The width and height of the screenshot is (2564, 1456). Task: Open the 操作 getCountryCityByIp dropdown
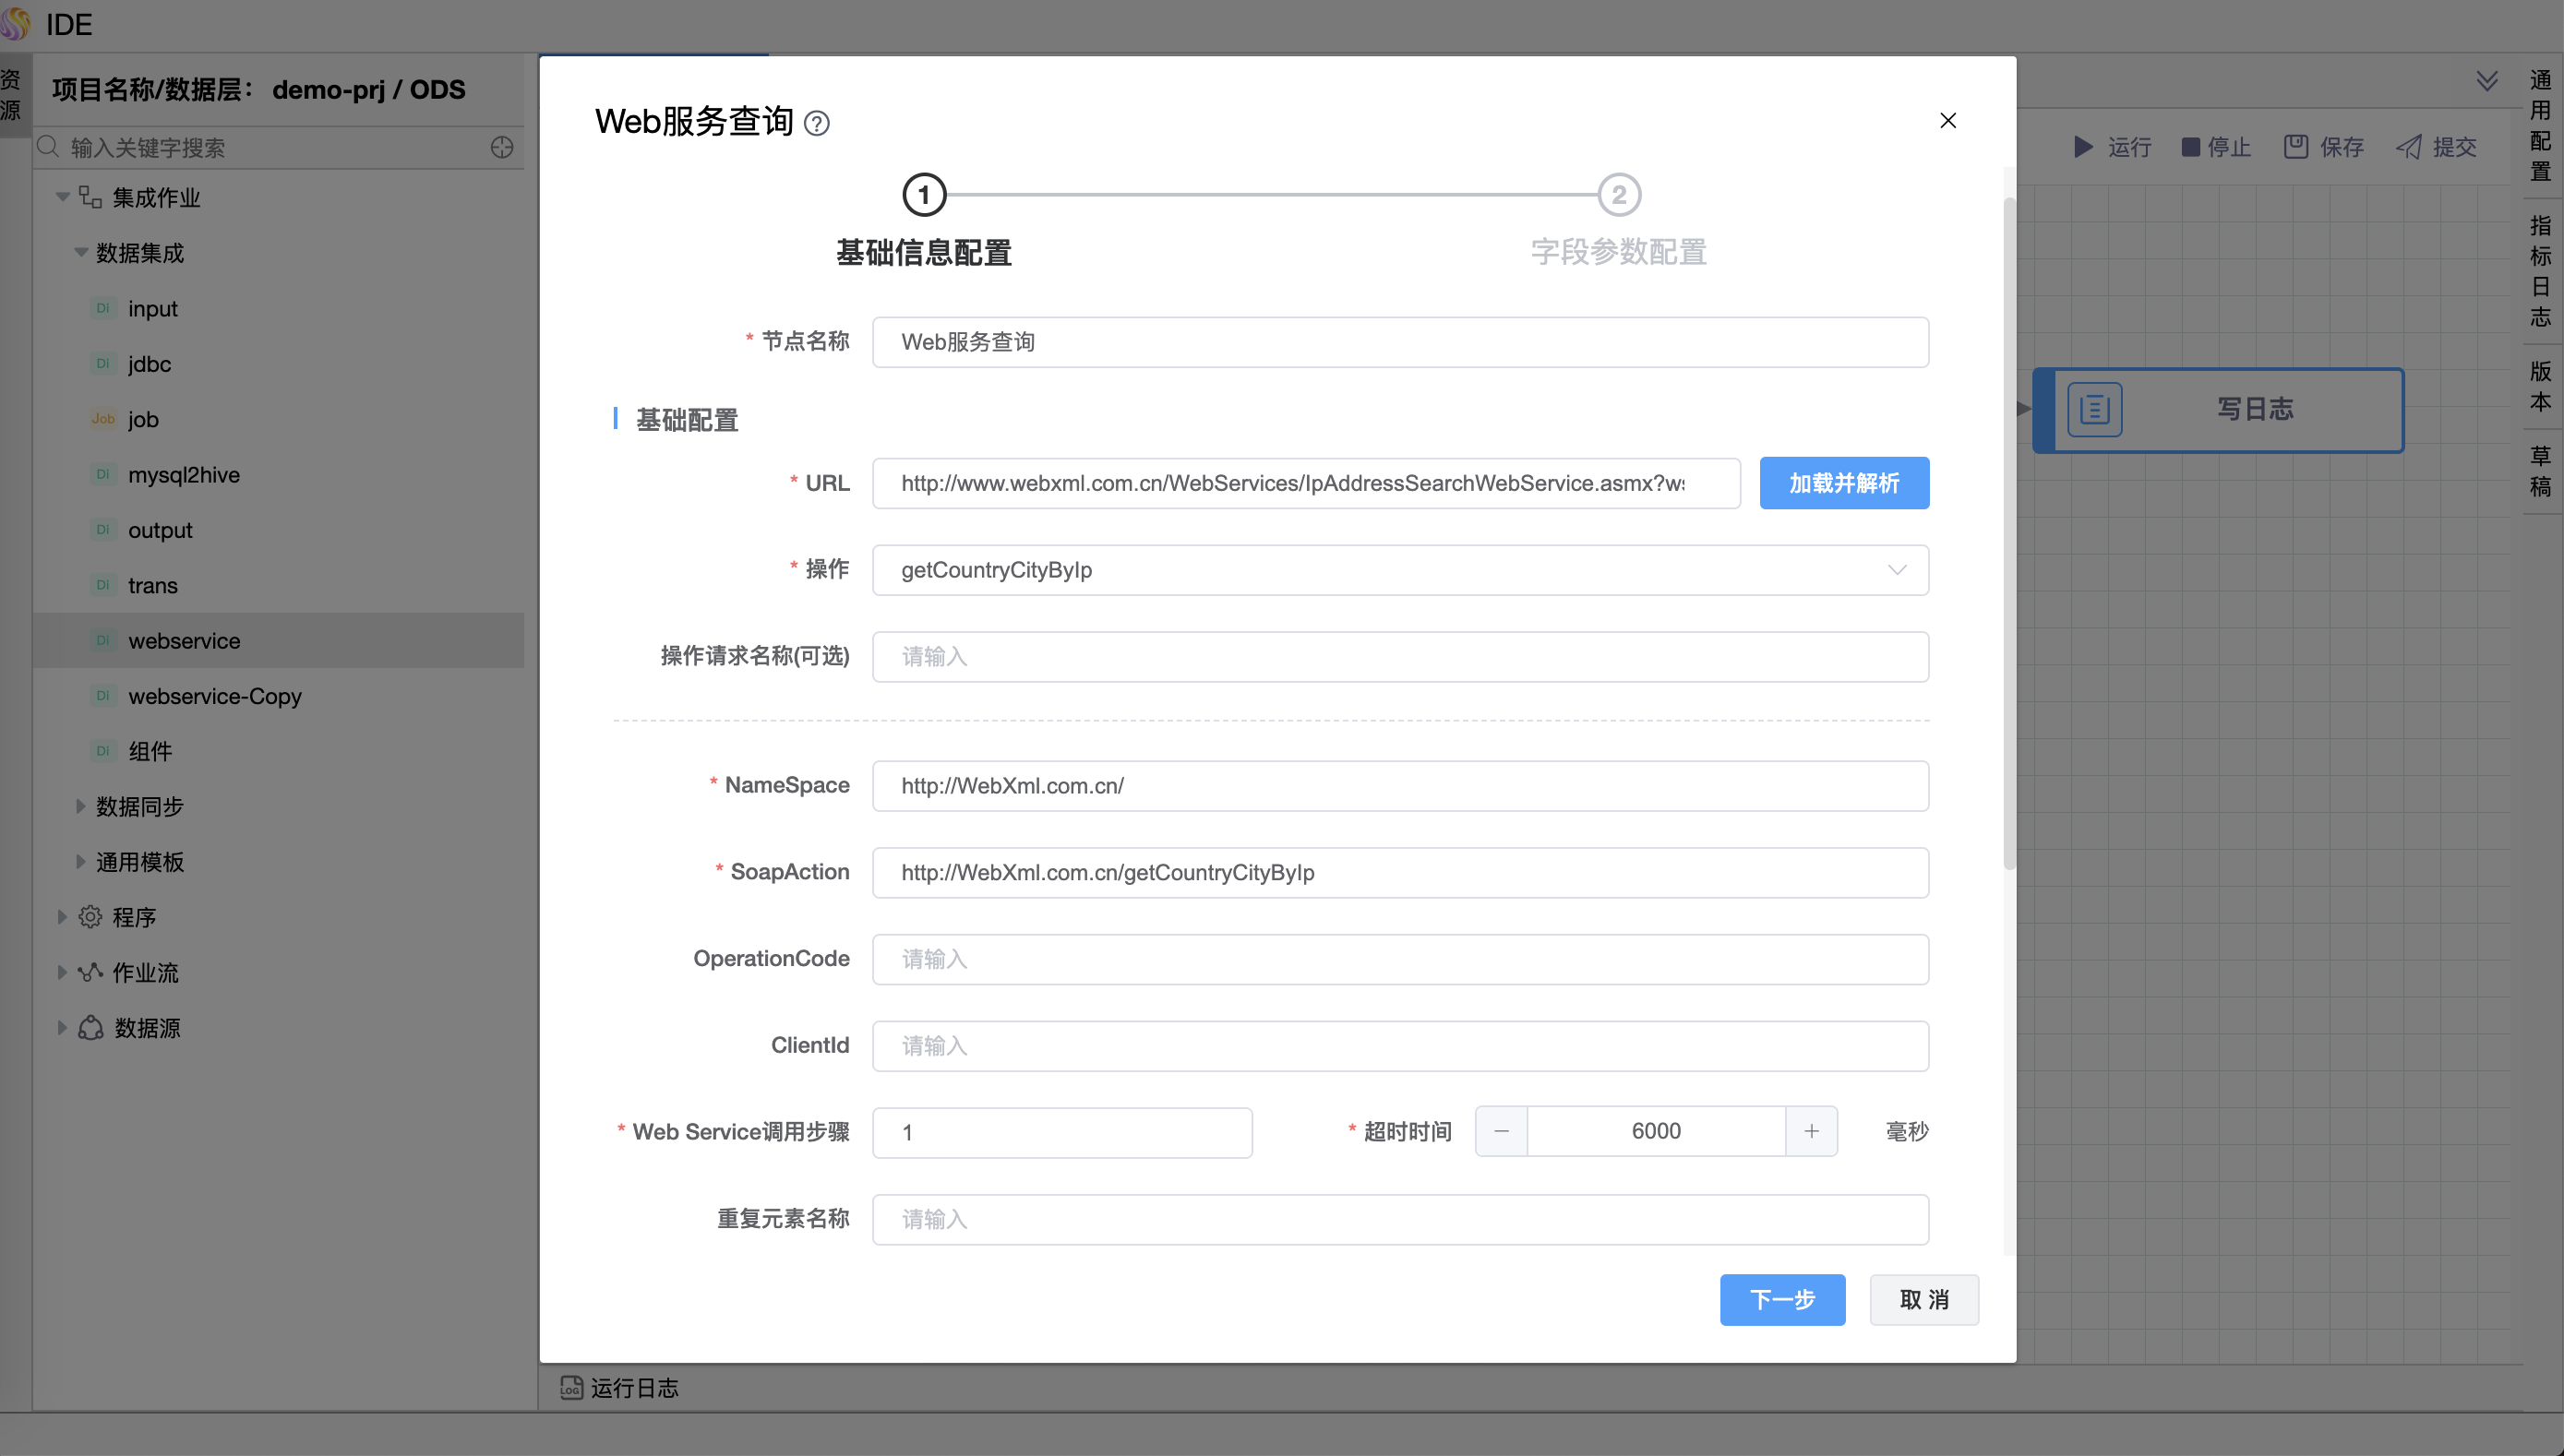pyautogui.click(x=1399, y=570)
